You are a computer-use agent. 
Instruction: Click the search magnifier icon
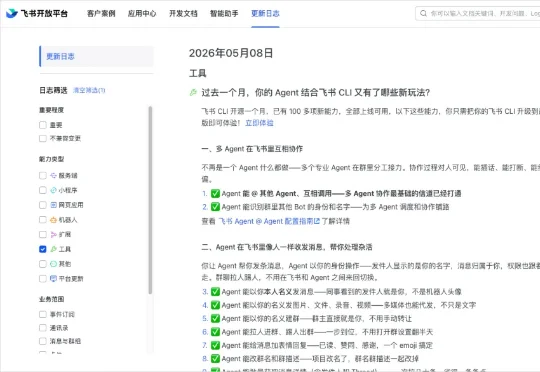423,13
